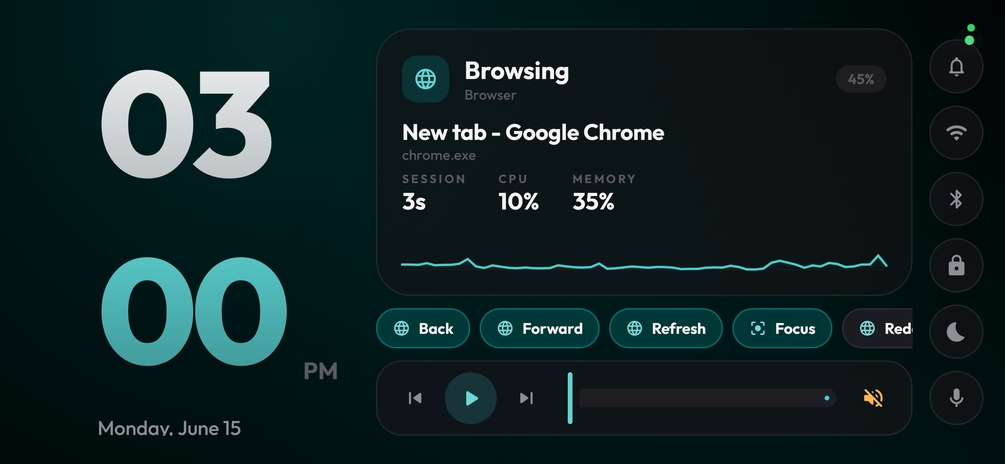The width and height of the screenshot is (1005, 464).
Task: Click the partially visible Redo chip
Action: [x=877, y=328]
